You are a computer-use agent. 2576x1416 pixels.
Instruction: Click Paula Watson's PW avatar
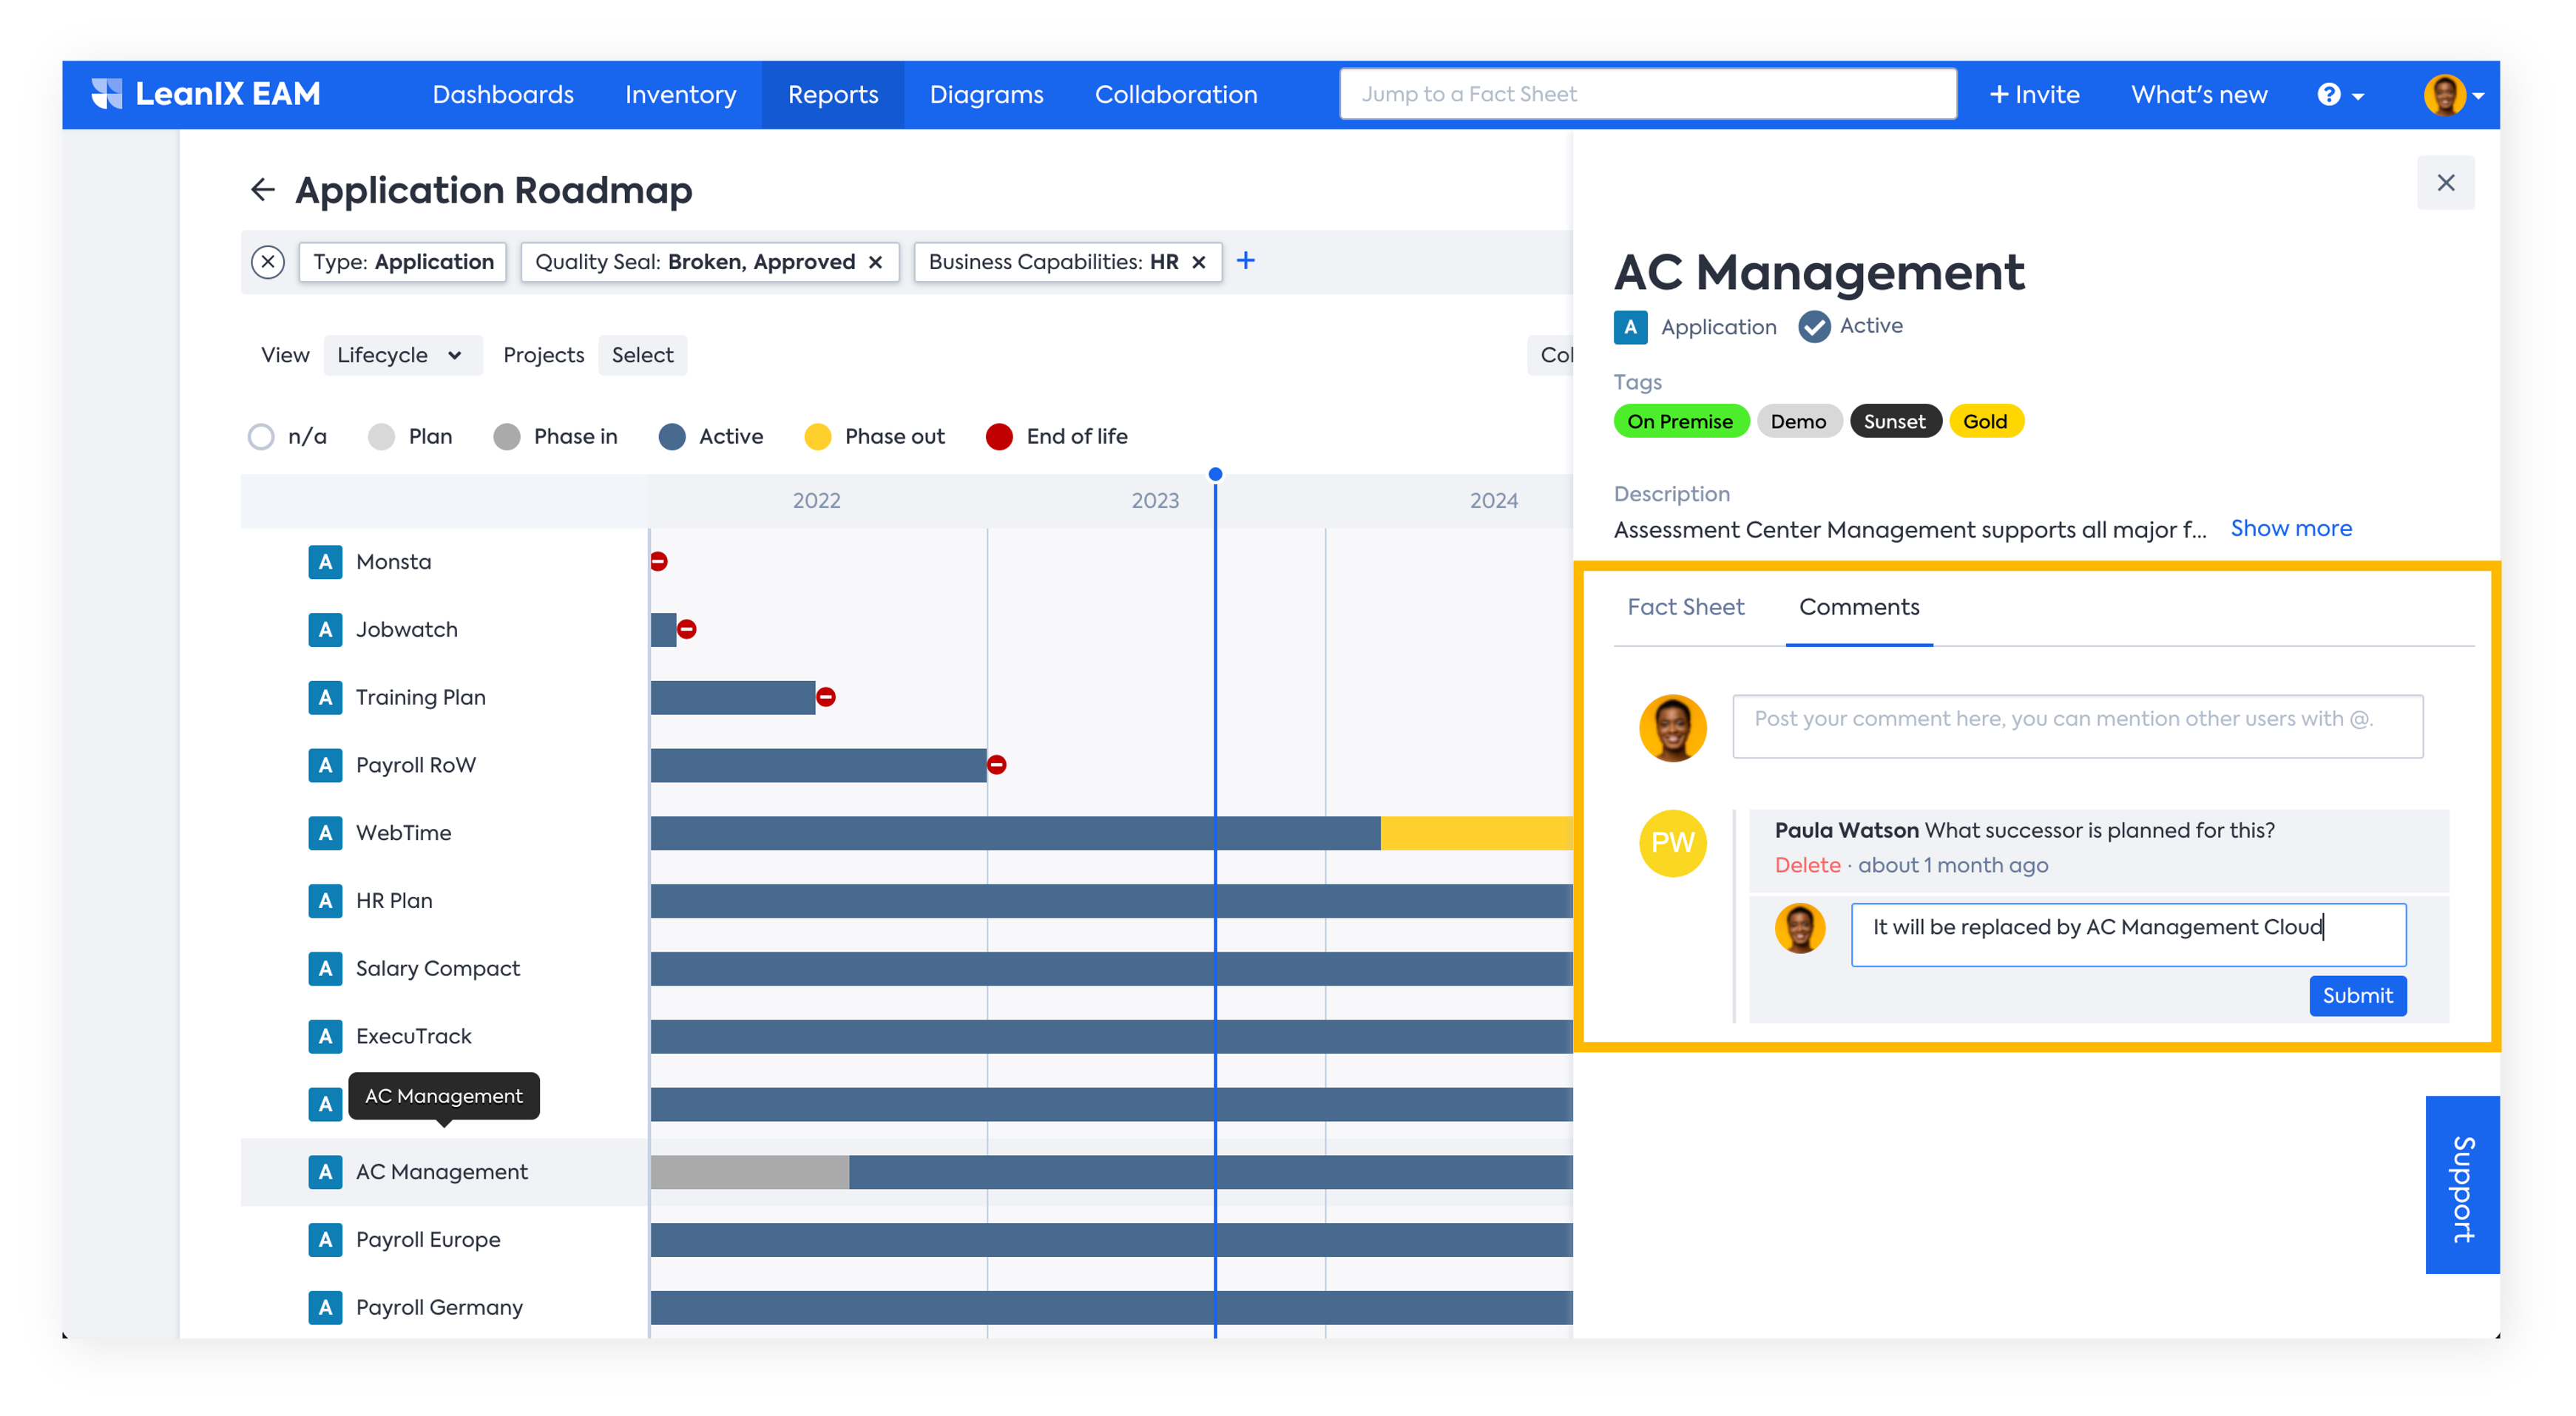[1673, 843]
